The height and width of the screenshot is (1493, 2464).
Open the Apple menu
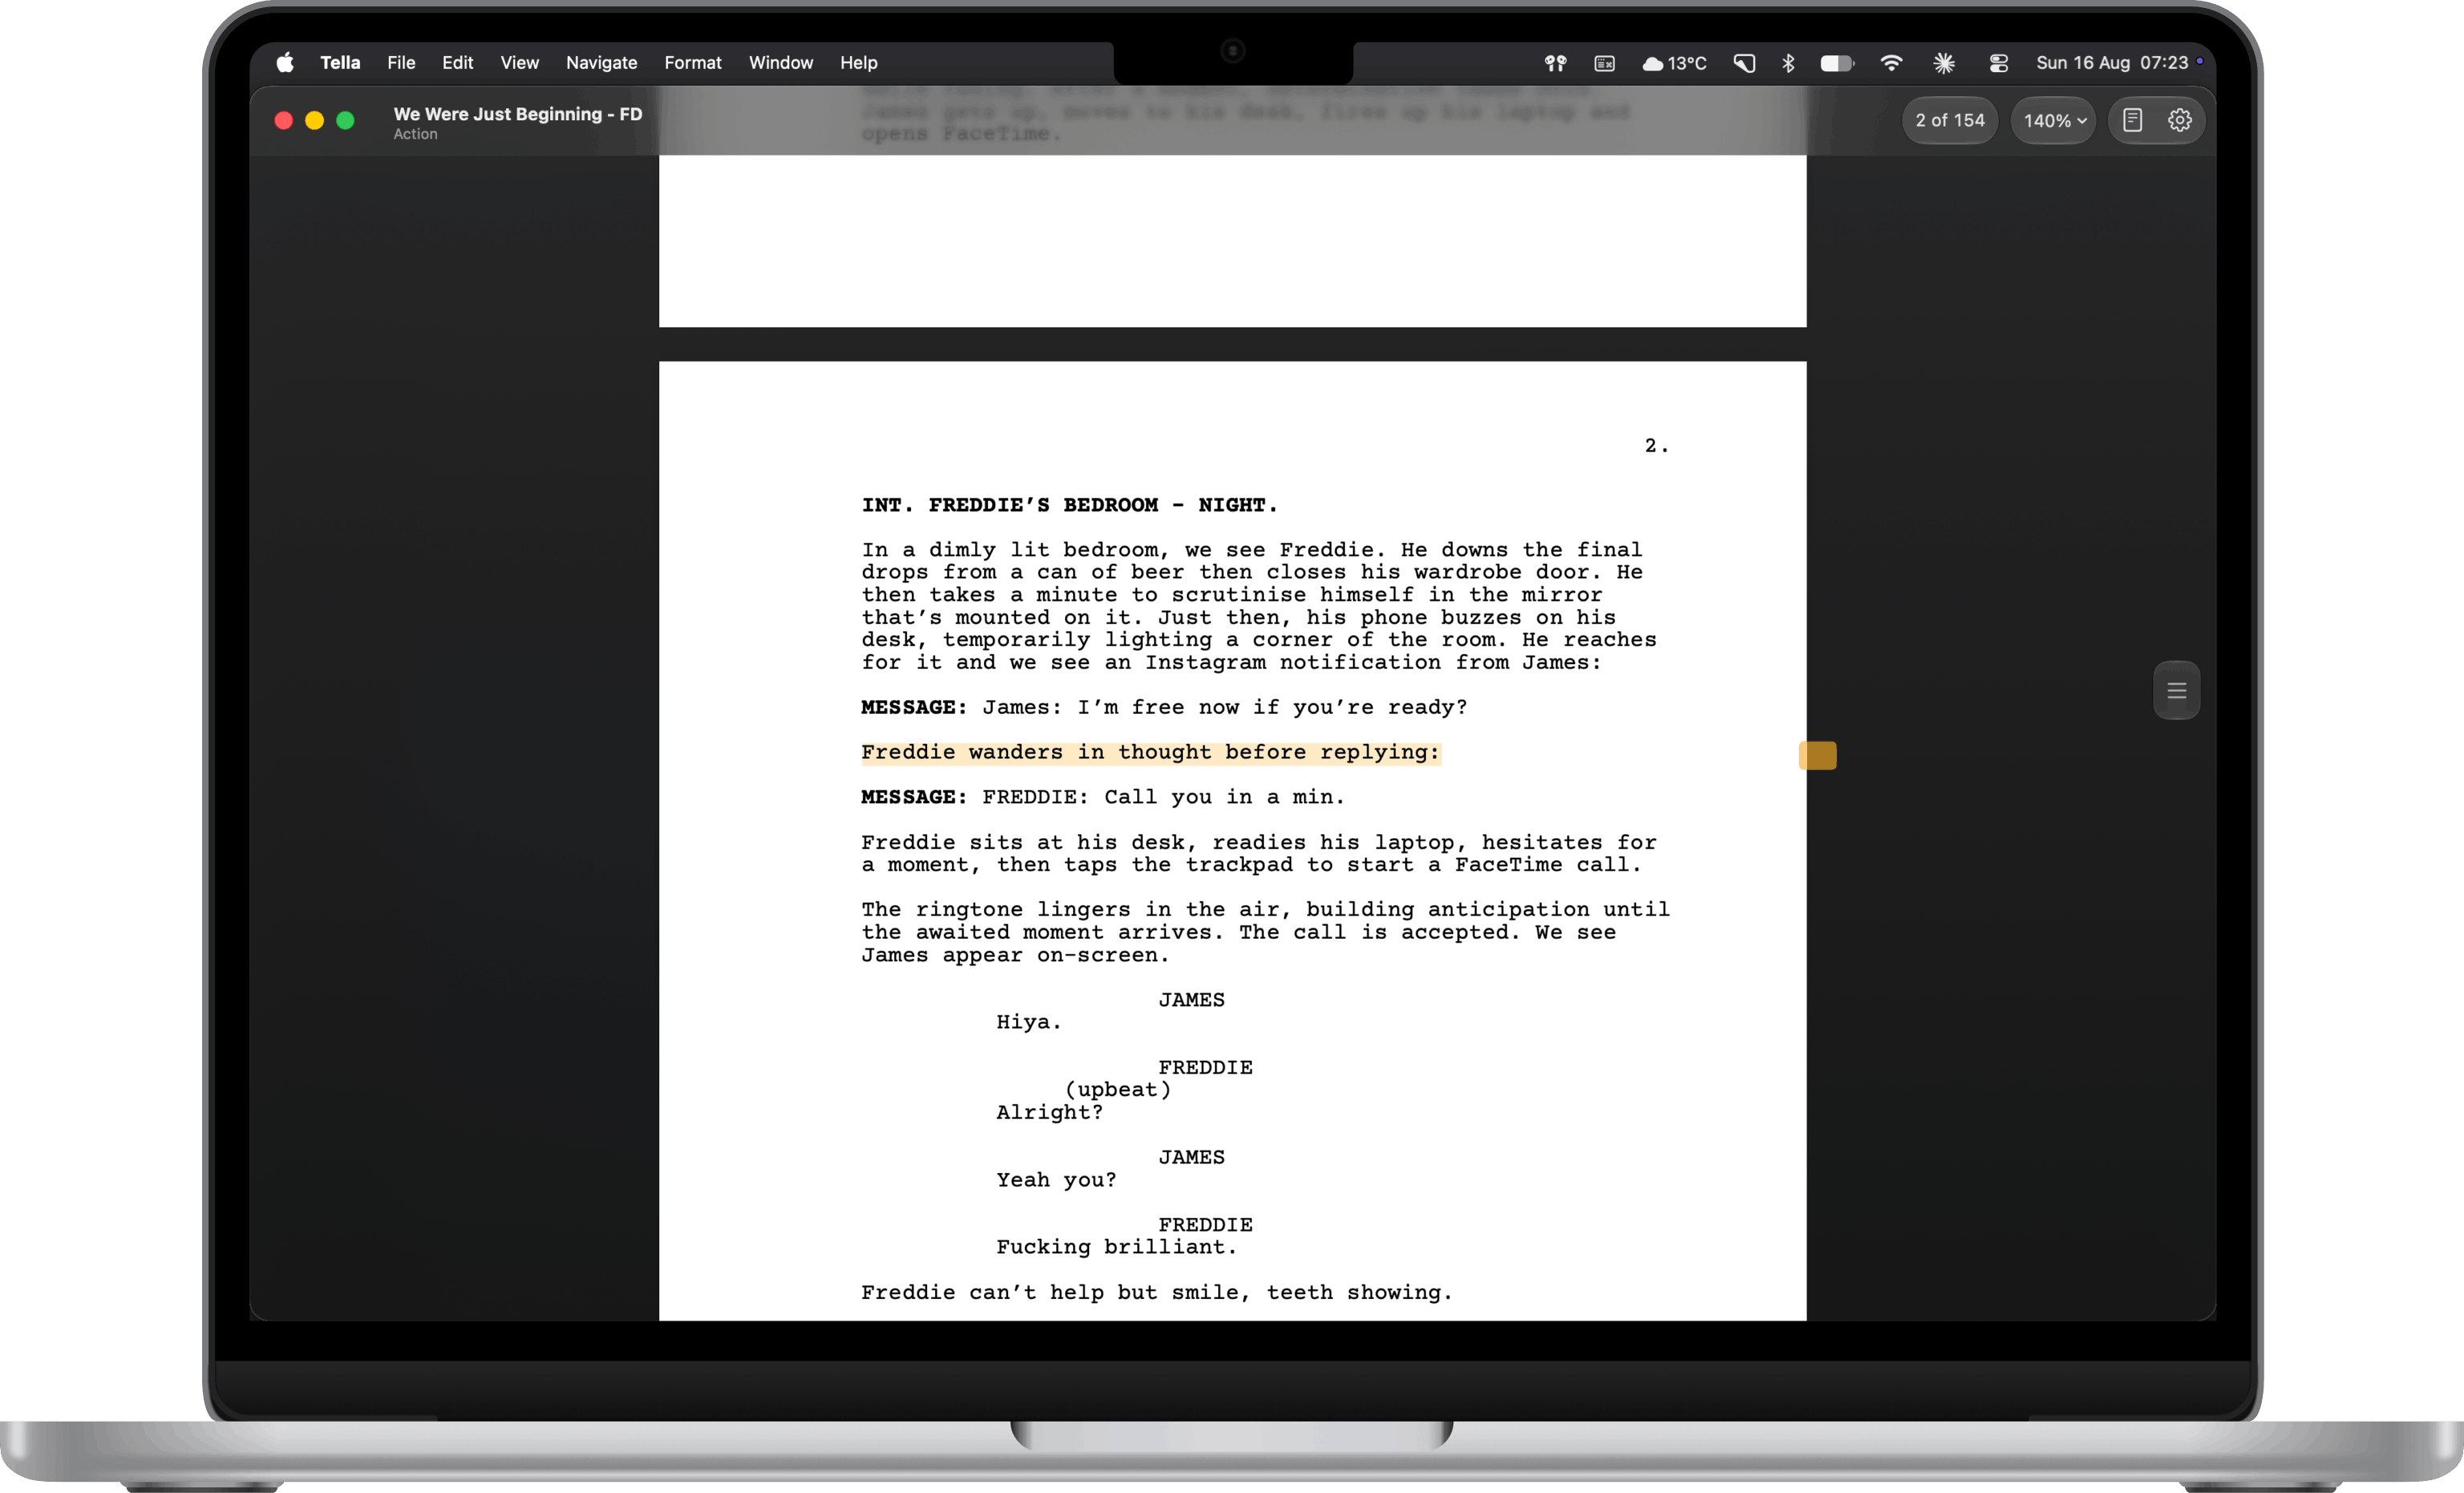285,63
